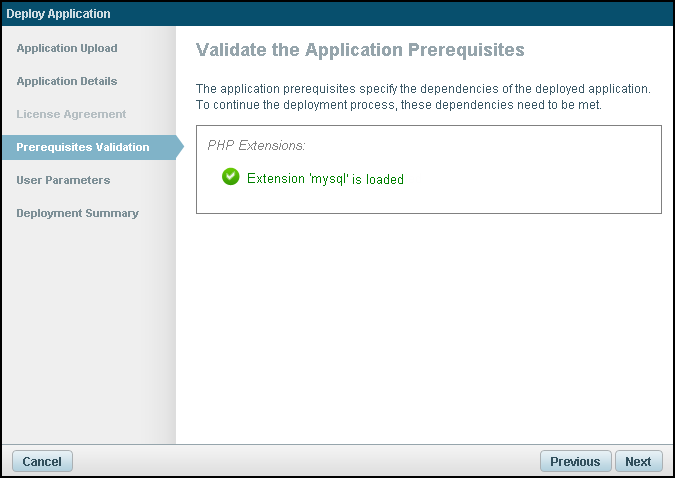Go back with the Previous button

pos(575,461)
